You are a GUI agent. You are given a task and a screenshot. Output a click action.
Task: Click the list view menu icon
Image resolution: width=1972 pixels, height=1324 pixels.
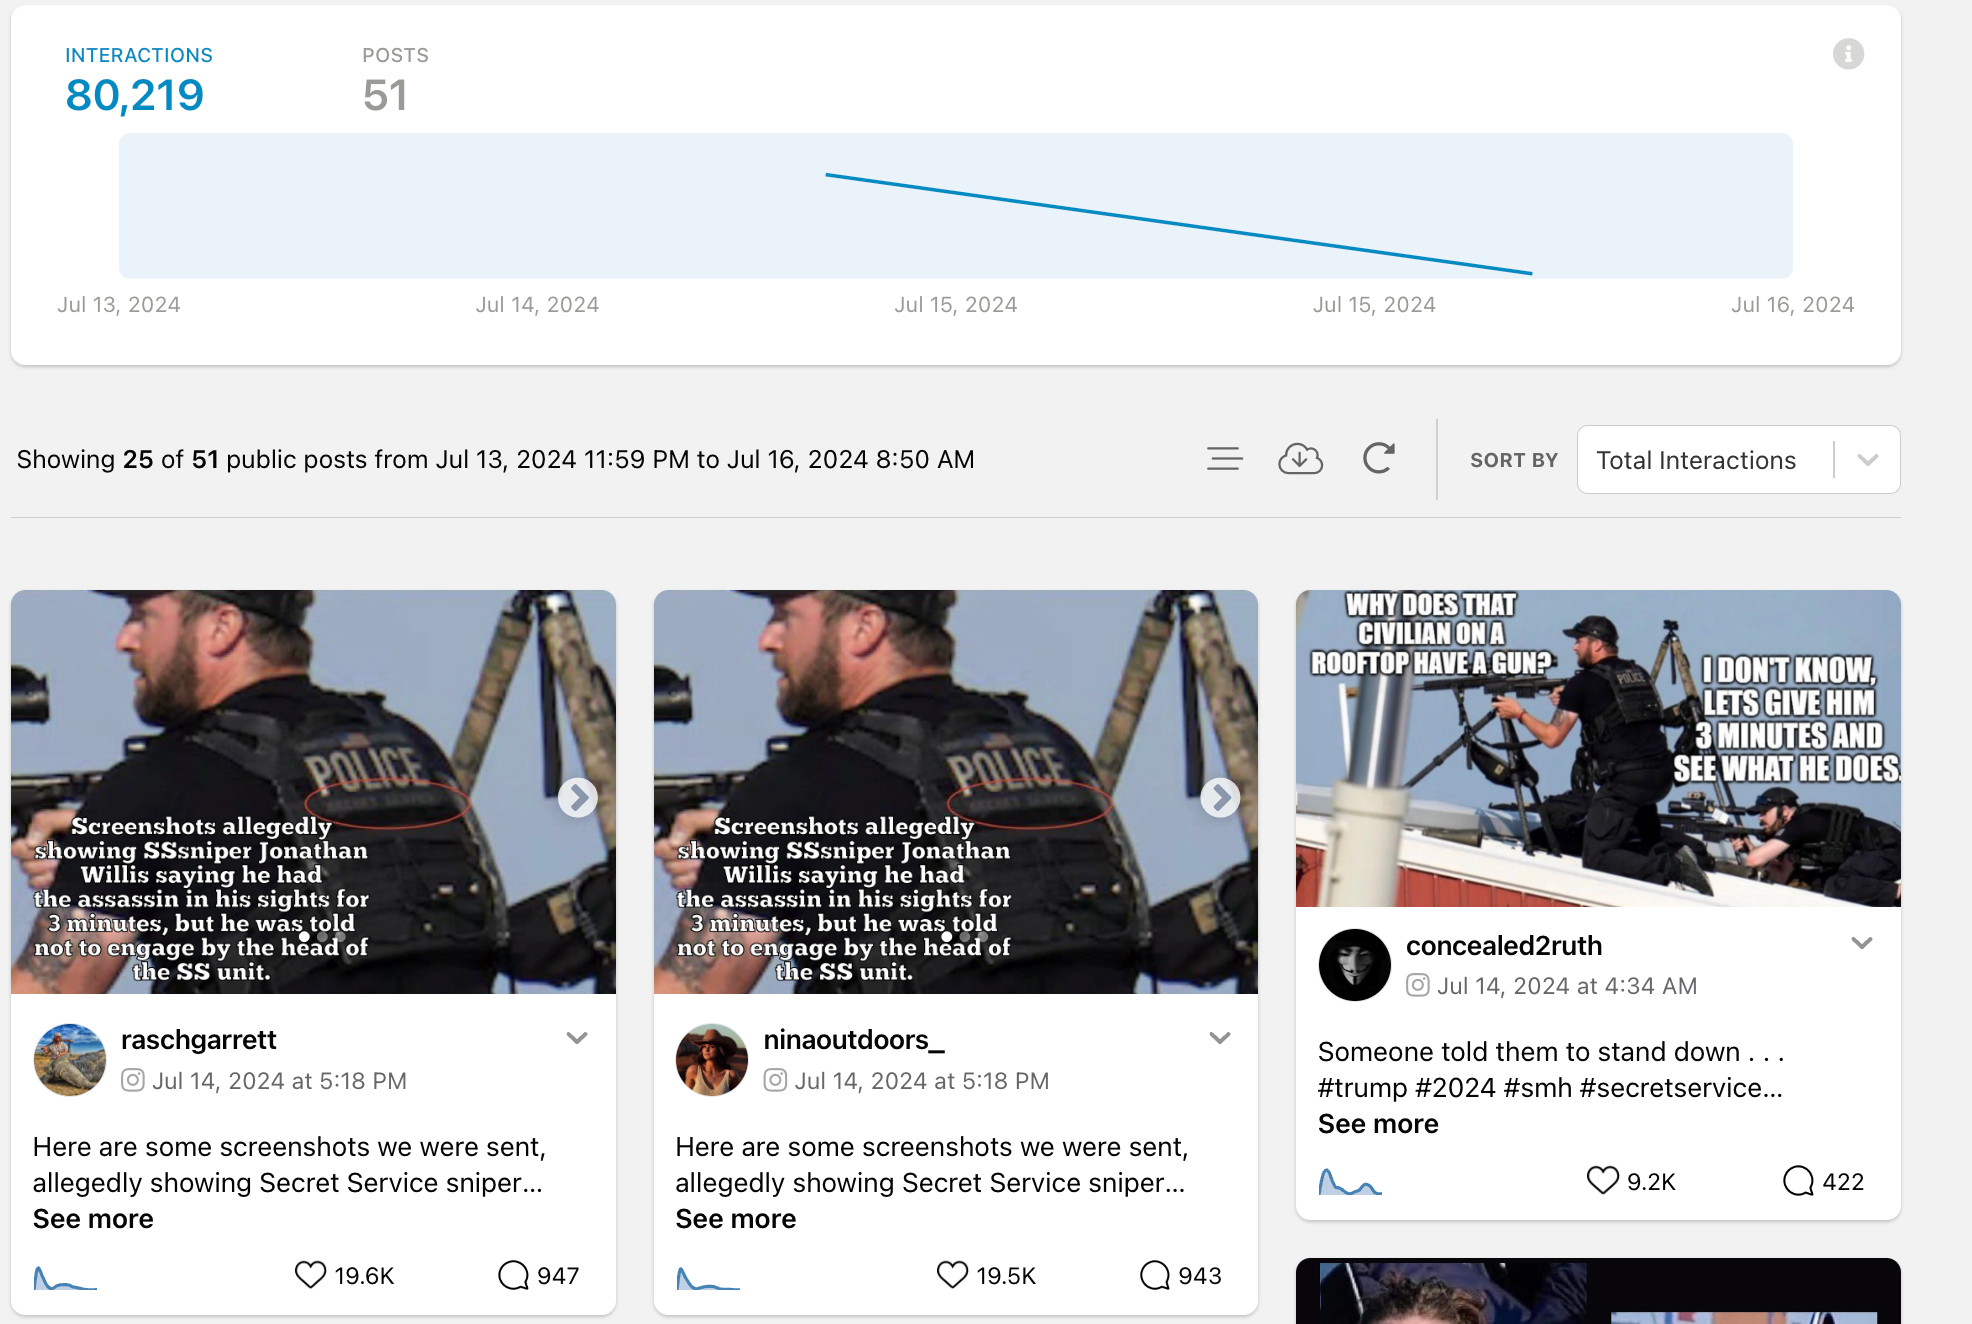coord(1224,459)
